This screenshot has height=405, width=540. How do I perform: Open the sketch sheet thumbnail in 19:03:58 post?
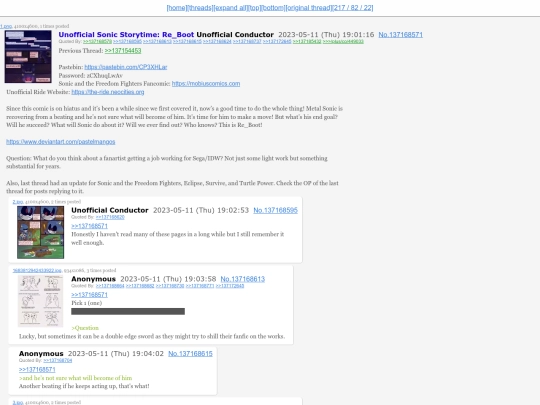pyautogui.click(x=41, y=301)
